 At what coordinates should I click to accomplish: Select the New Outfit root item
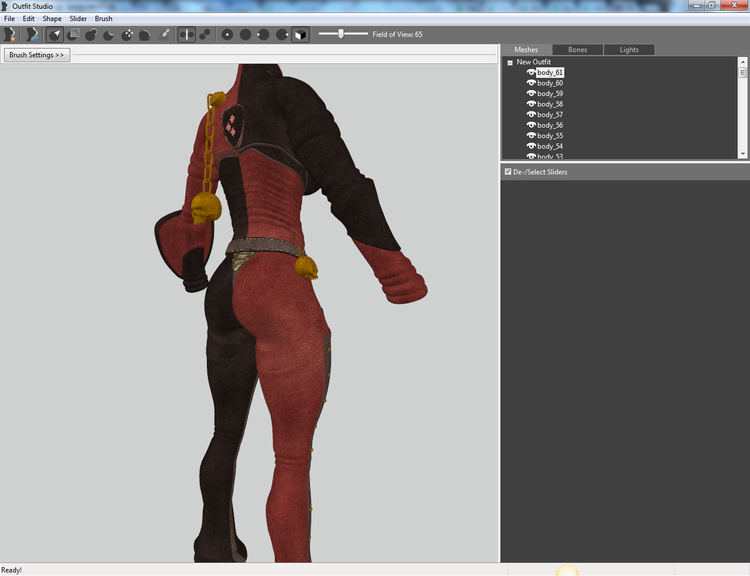point(533,62)
